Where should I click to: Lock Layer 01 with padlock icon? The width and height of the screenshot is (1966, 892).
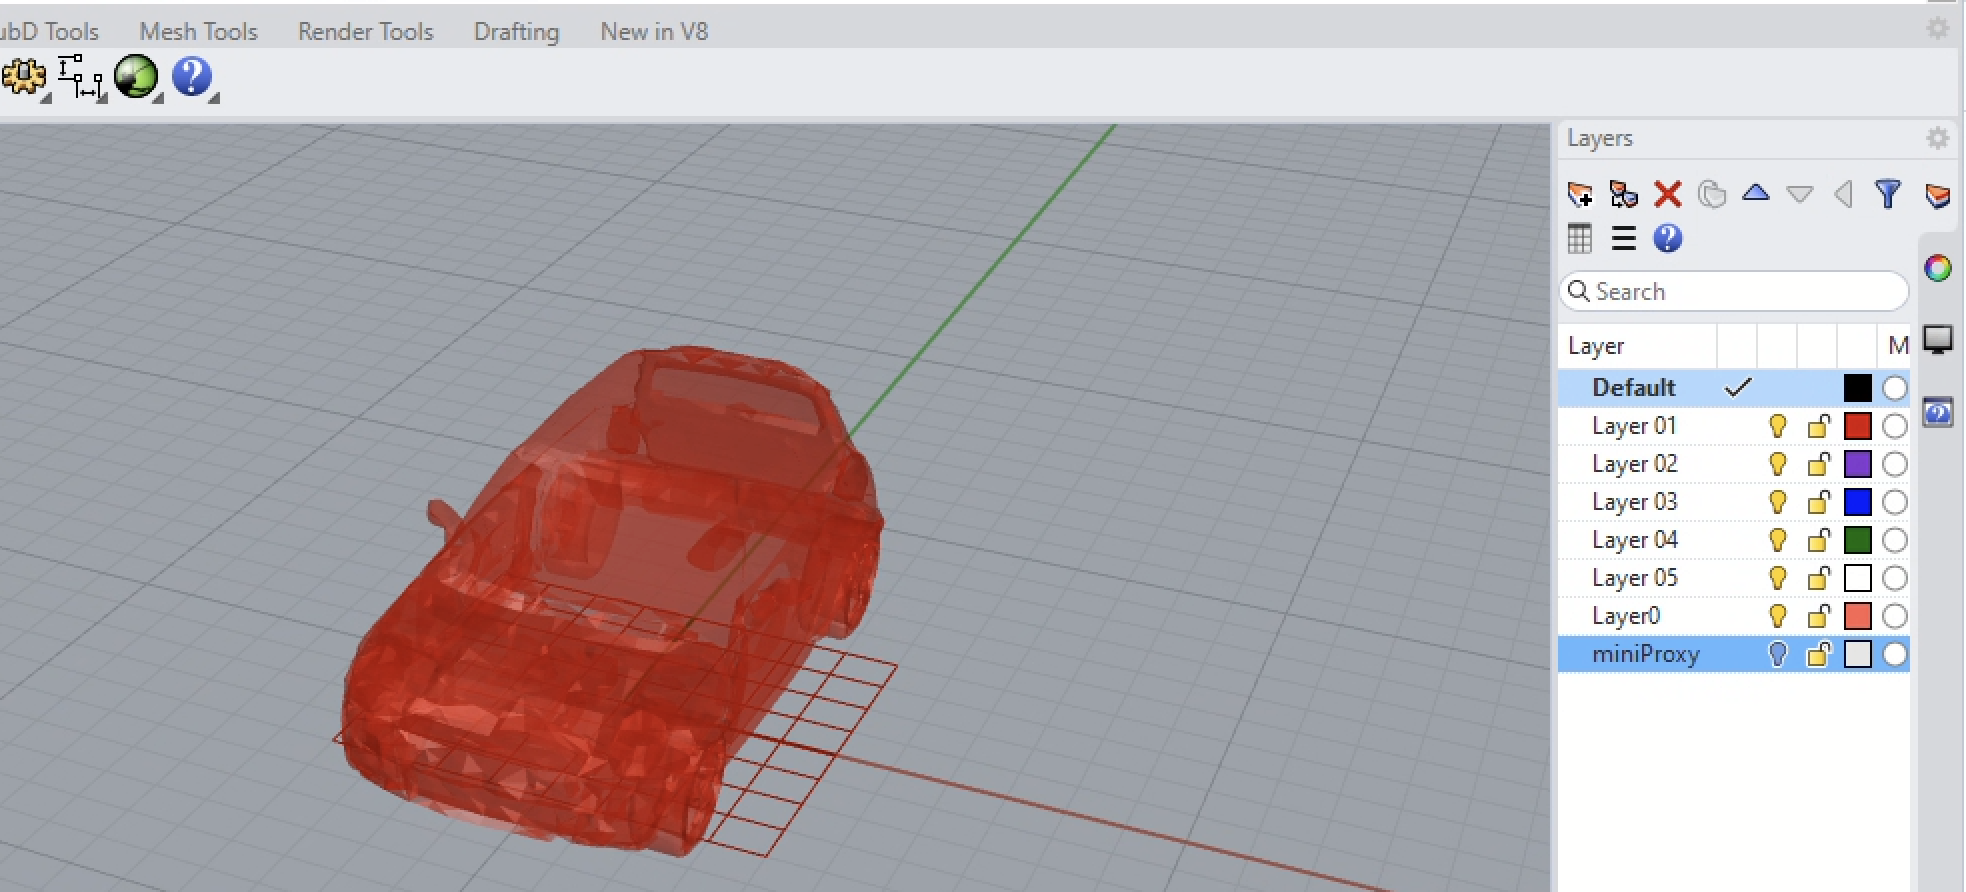point(1818,426)
